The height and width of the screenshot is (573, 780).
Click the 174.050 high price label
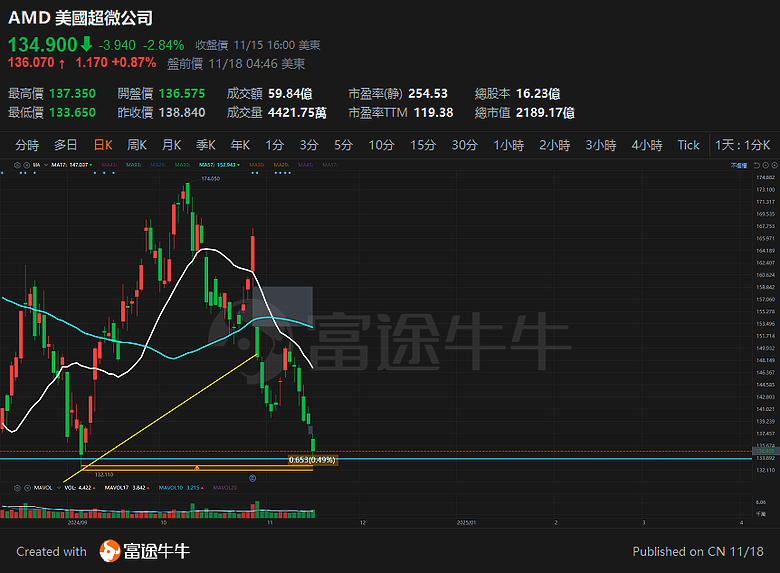[210, 179]
